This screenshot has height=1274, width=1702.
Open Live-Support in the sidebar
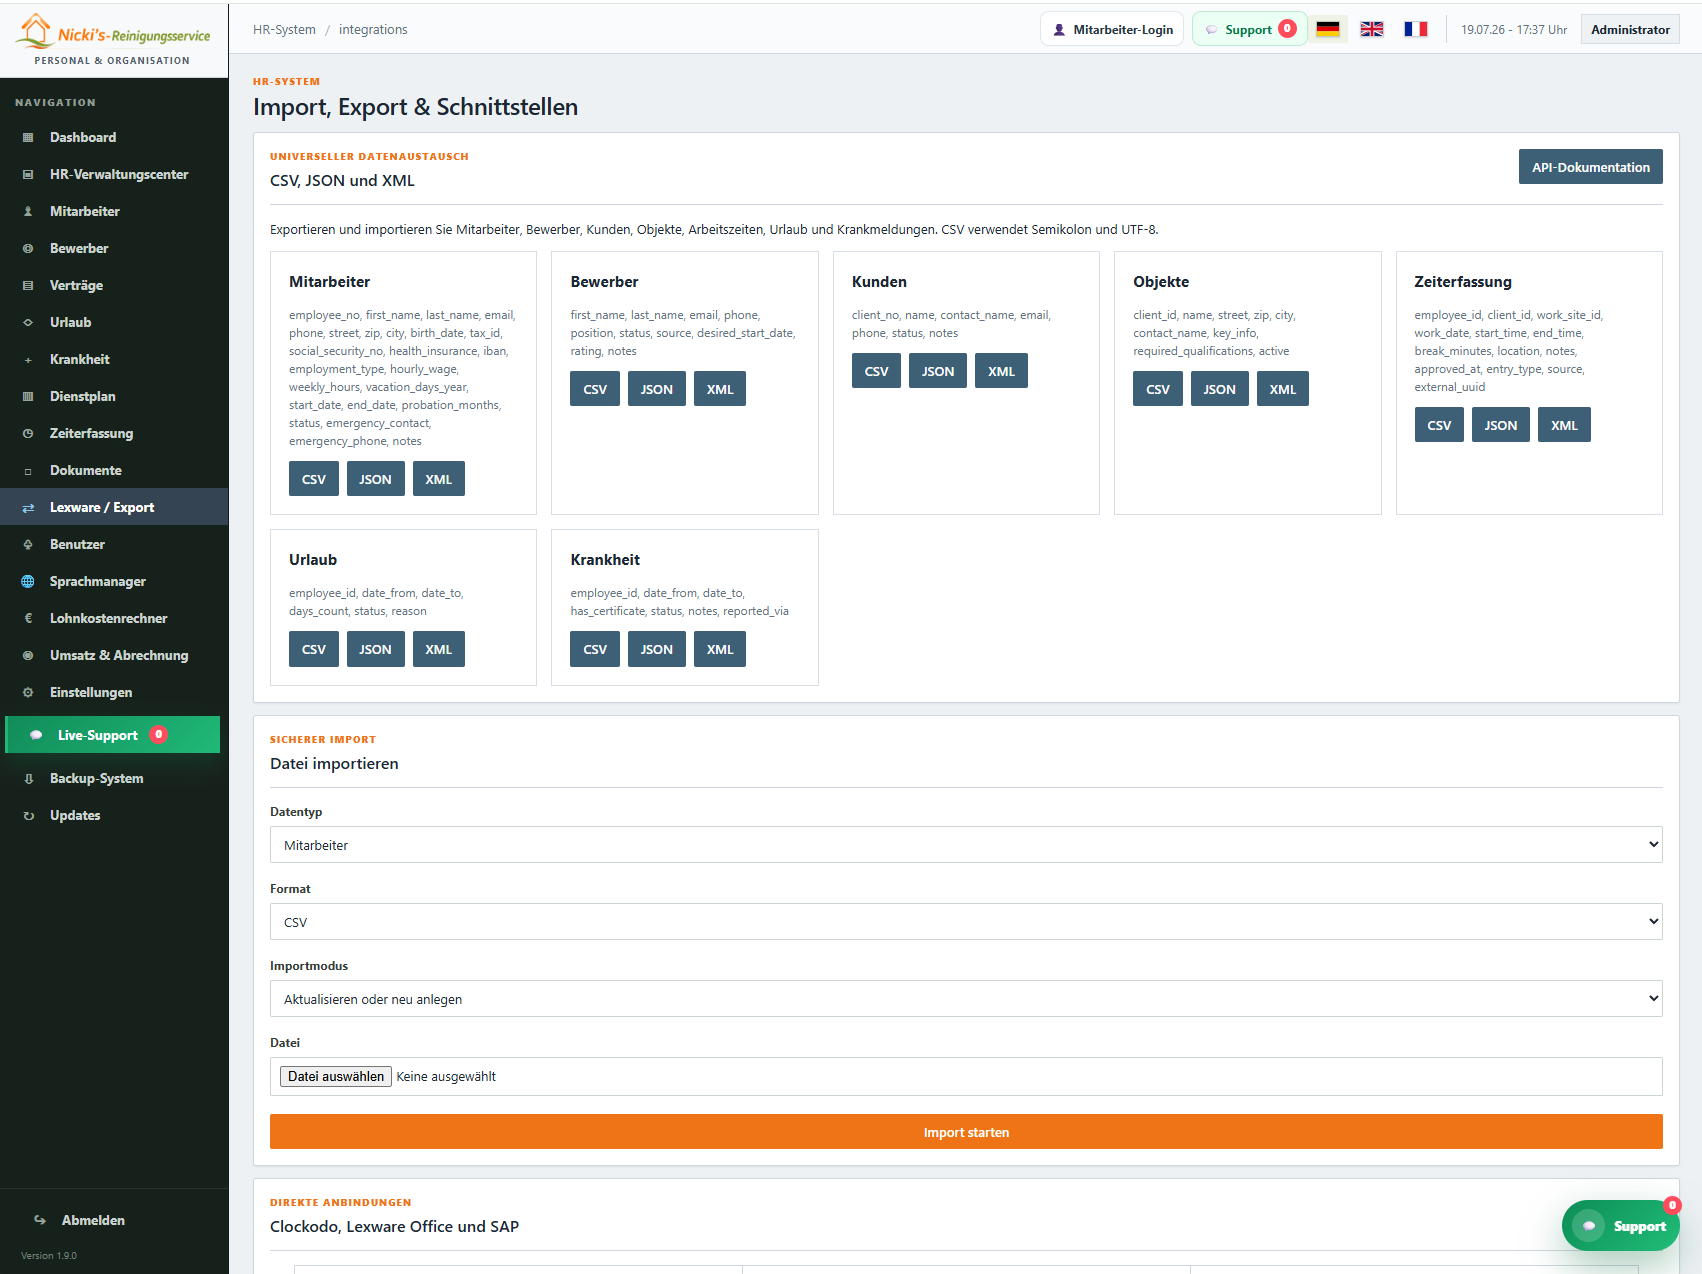pyautogui.click(x=112, y=735)
